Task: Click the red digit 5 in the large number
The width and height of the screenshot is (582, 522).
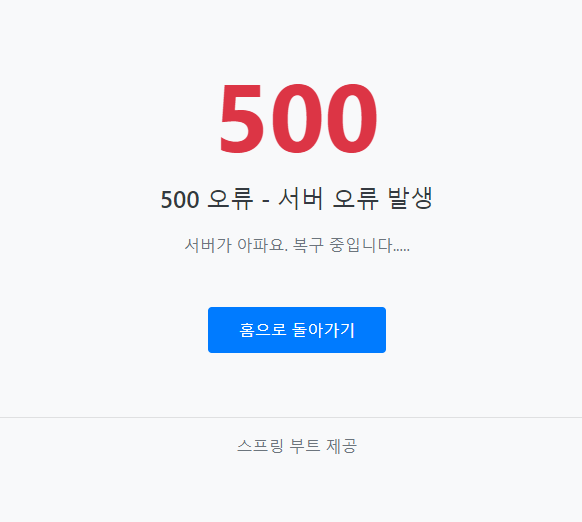Action: (x=242, y=119)
